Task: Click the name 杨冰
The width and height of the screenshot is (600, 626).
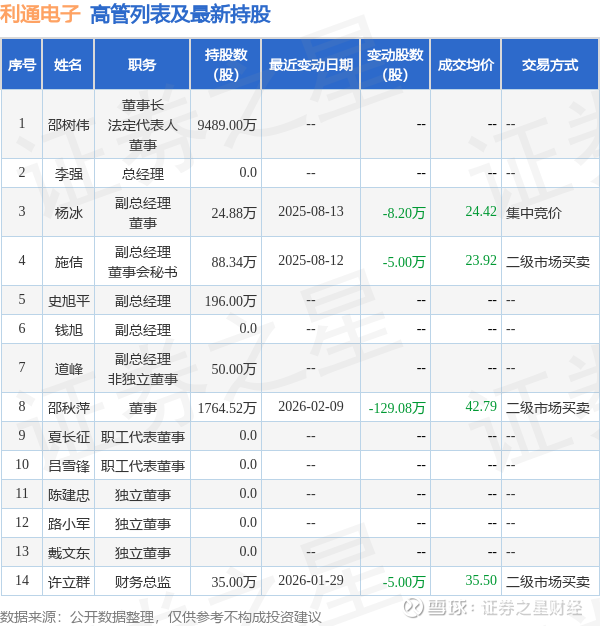Action: click(69, 213)
